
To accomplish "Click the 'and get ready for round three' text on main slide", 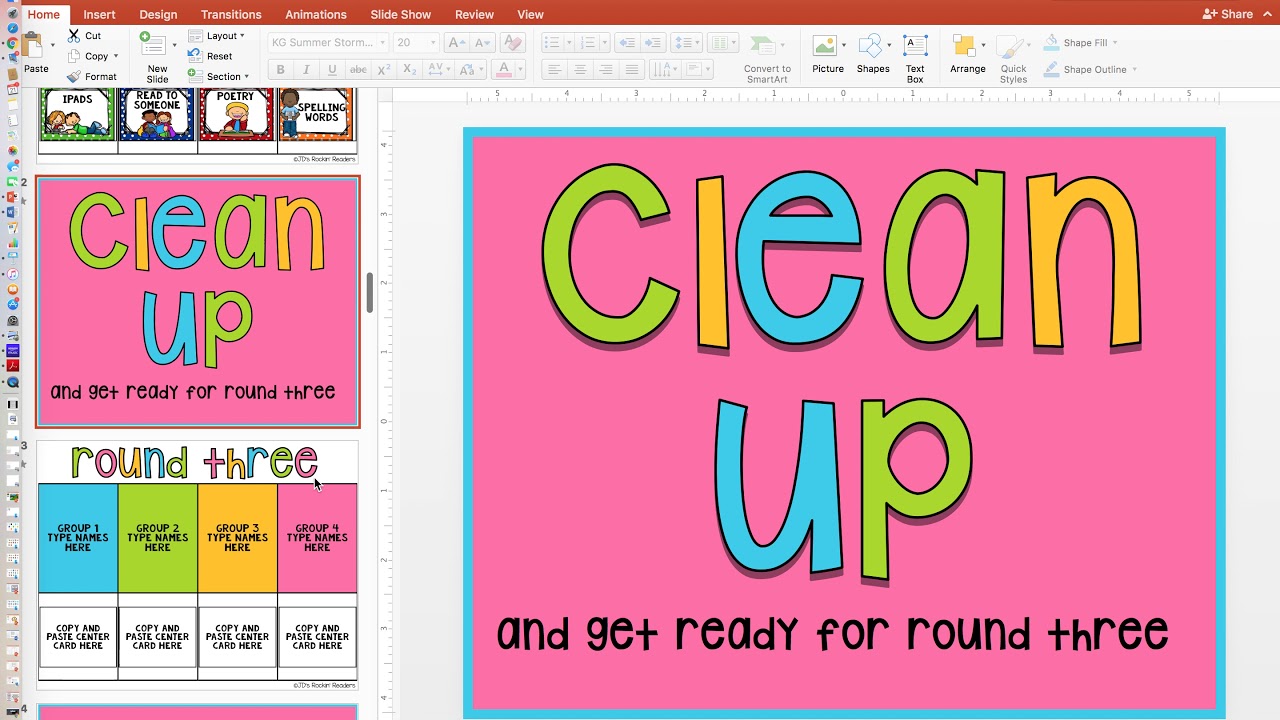I will tap(832, 633).
